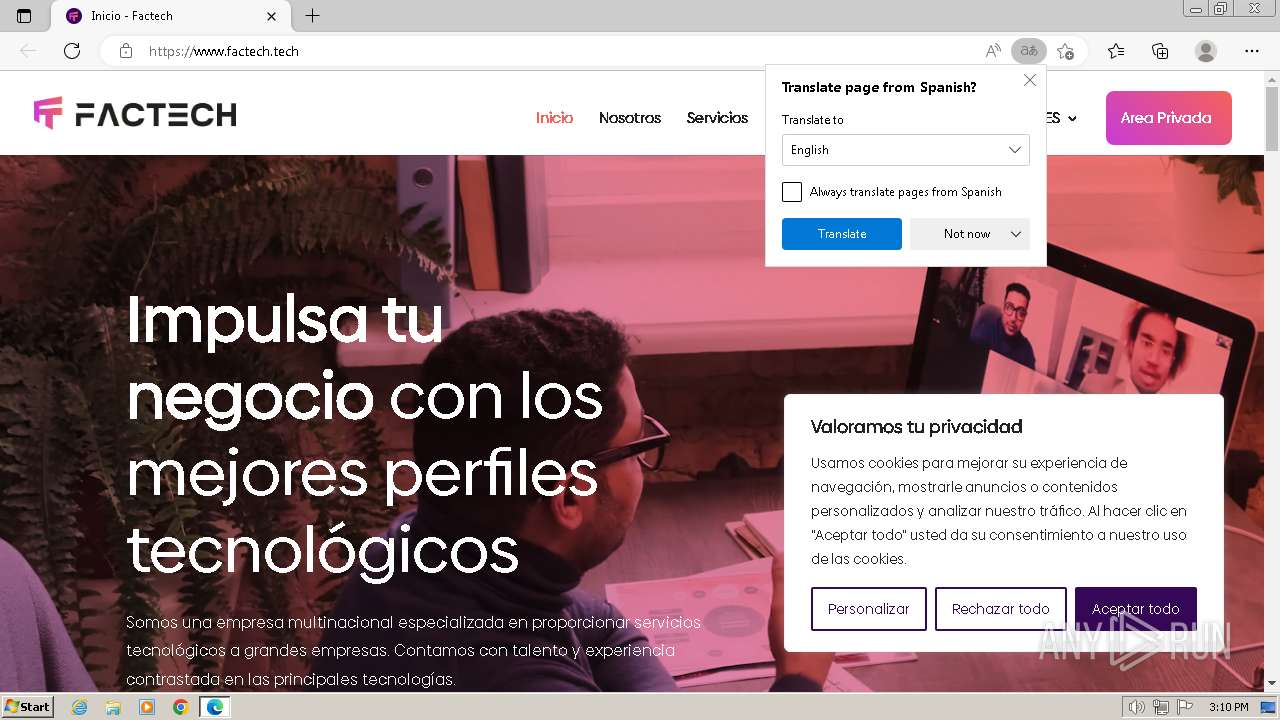Close the Inicio - Factech tab
Screen dimensions: 1280x720
tap(272, 16)
